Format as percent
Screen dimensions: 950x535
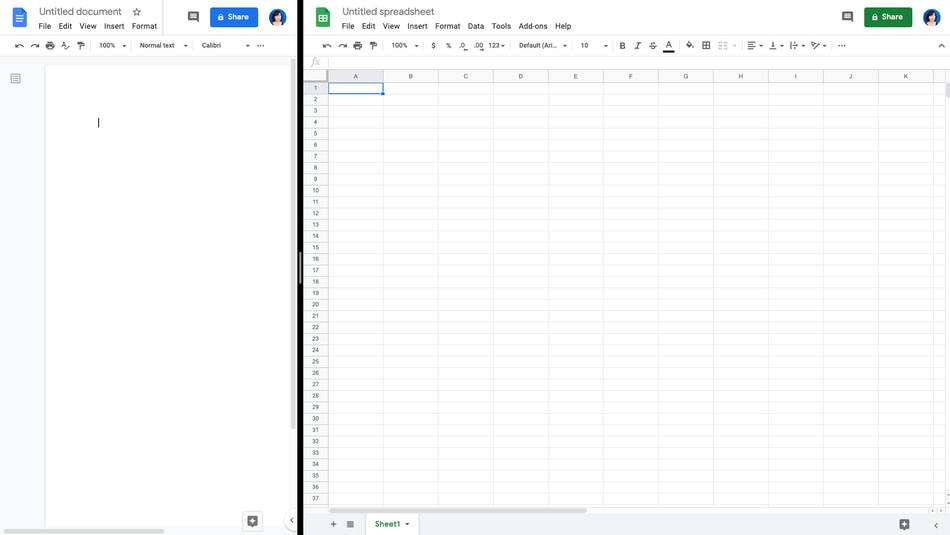[x=448, y=45]
